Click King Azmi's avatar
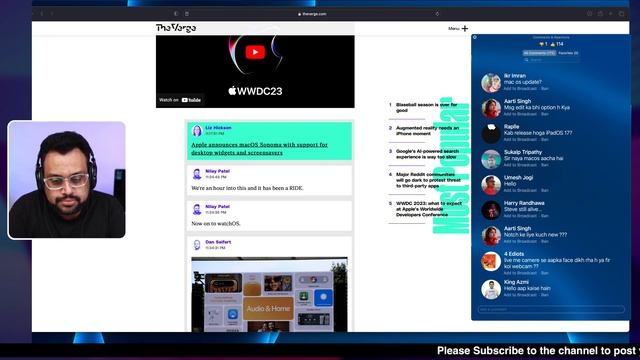Screen dimensions: 640x360 tap(491, 289)
